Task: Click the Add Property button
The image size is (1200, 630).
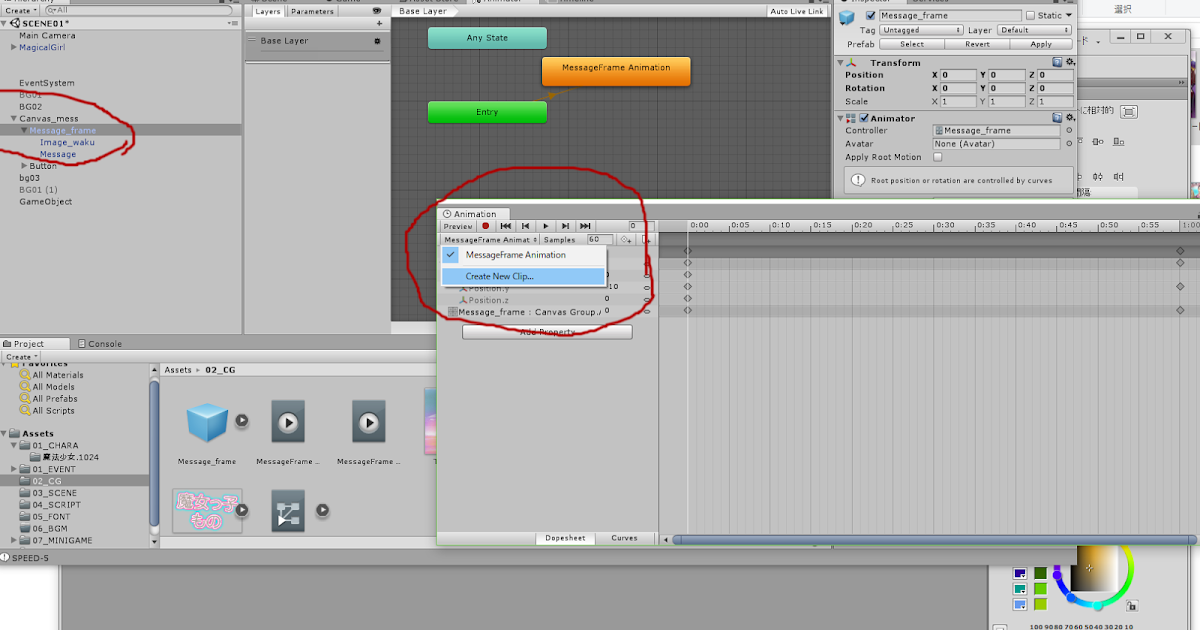Action: [547, 331]
